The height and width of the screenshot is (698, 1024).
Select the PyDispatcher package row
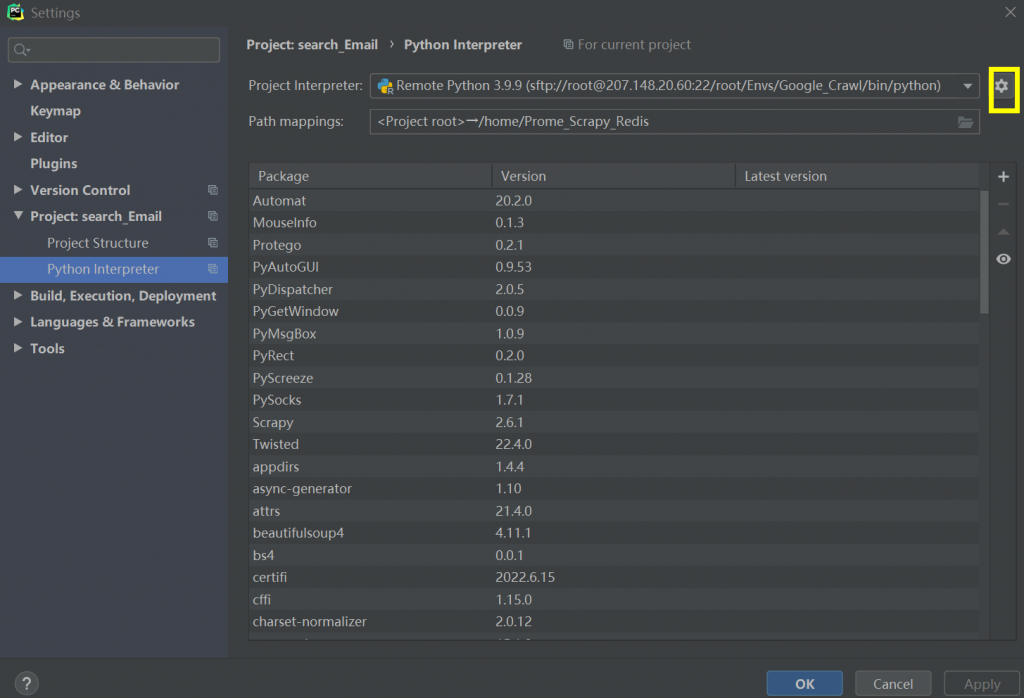pyautogui.click(x=613, y=289)
